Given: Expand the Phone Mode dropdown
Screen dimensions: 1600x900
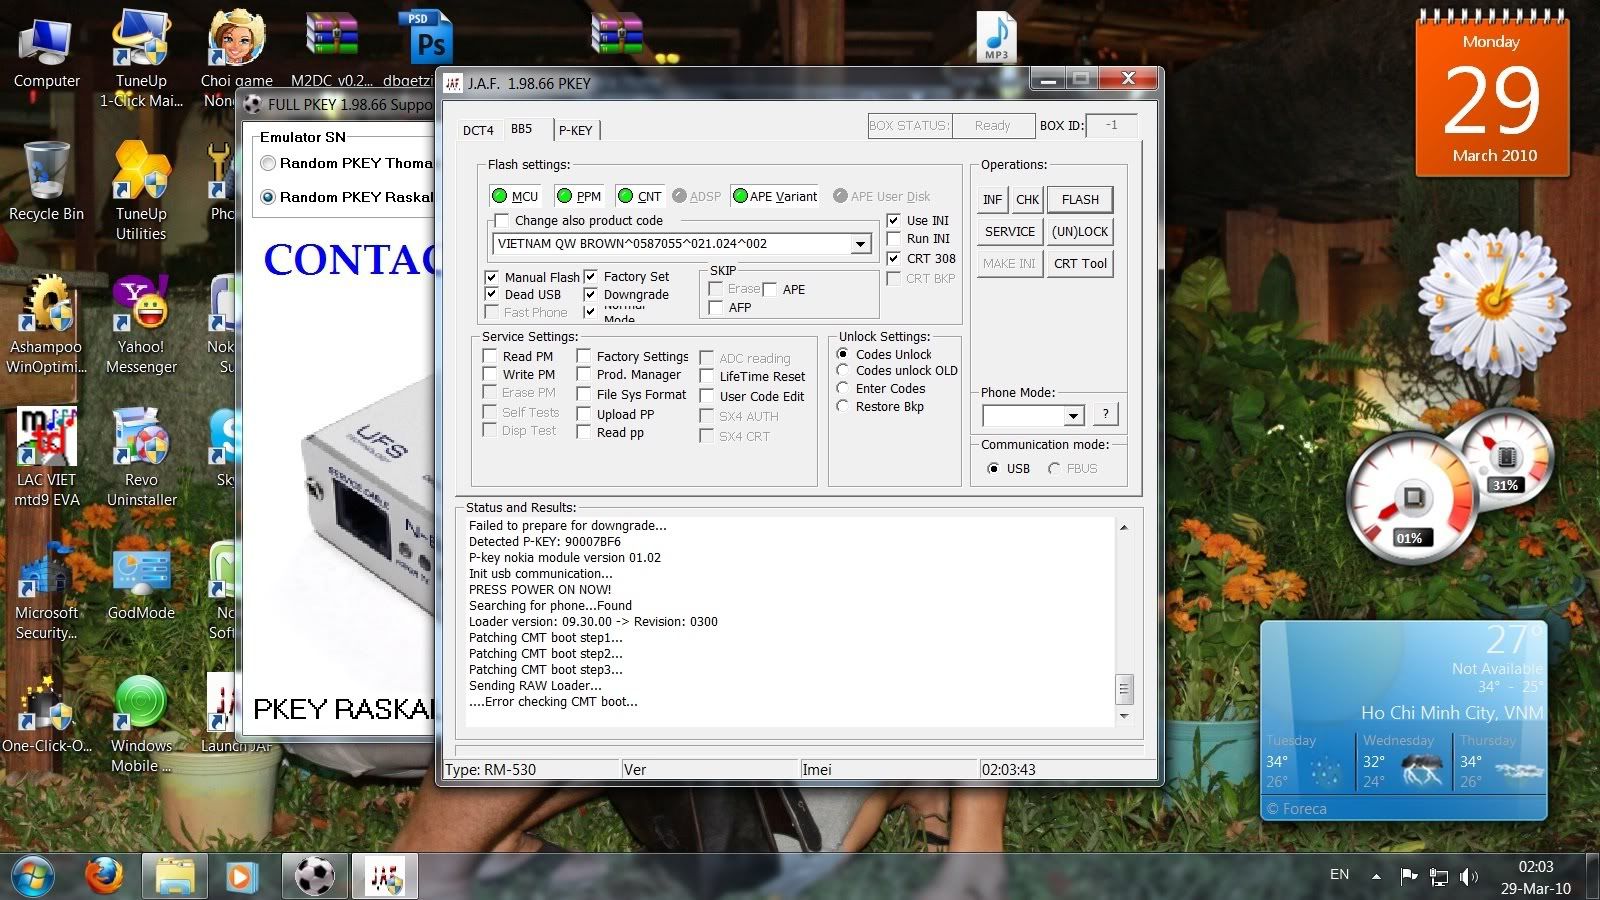Looking at the screenshot, I should tap(1073, 415).
